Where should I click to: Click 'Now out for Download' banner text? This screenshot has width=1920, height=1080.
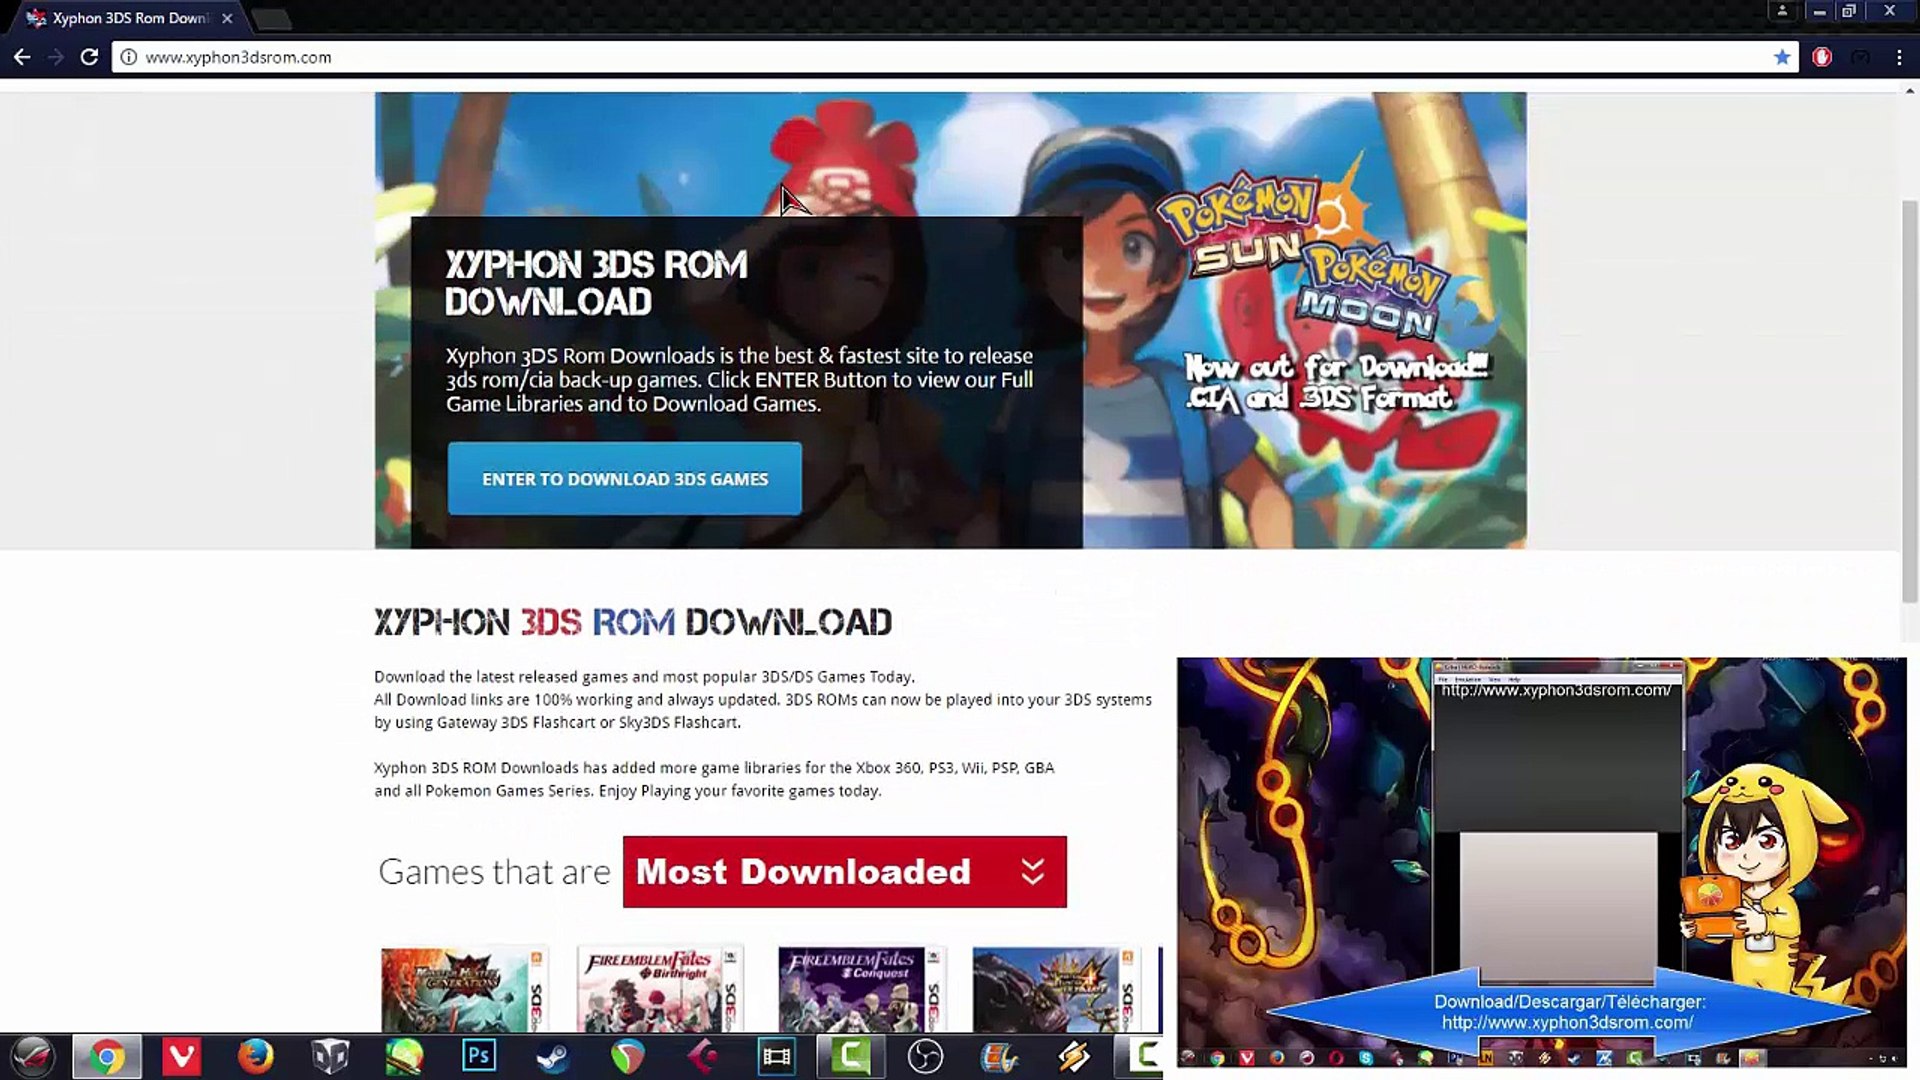point(1336,367)
